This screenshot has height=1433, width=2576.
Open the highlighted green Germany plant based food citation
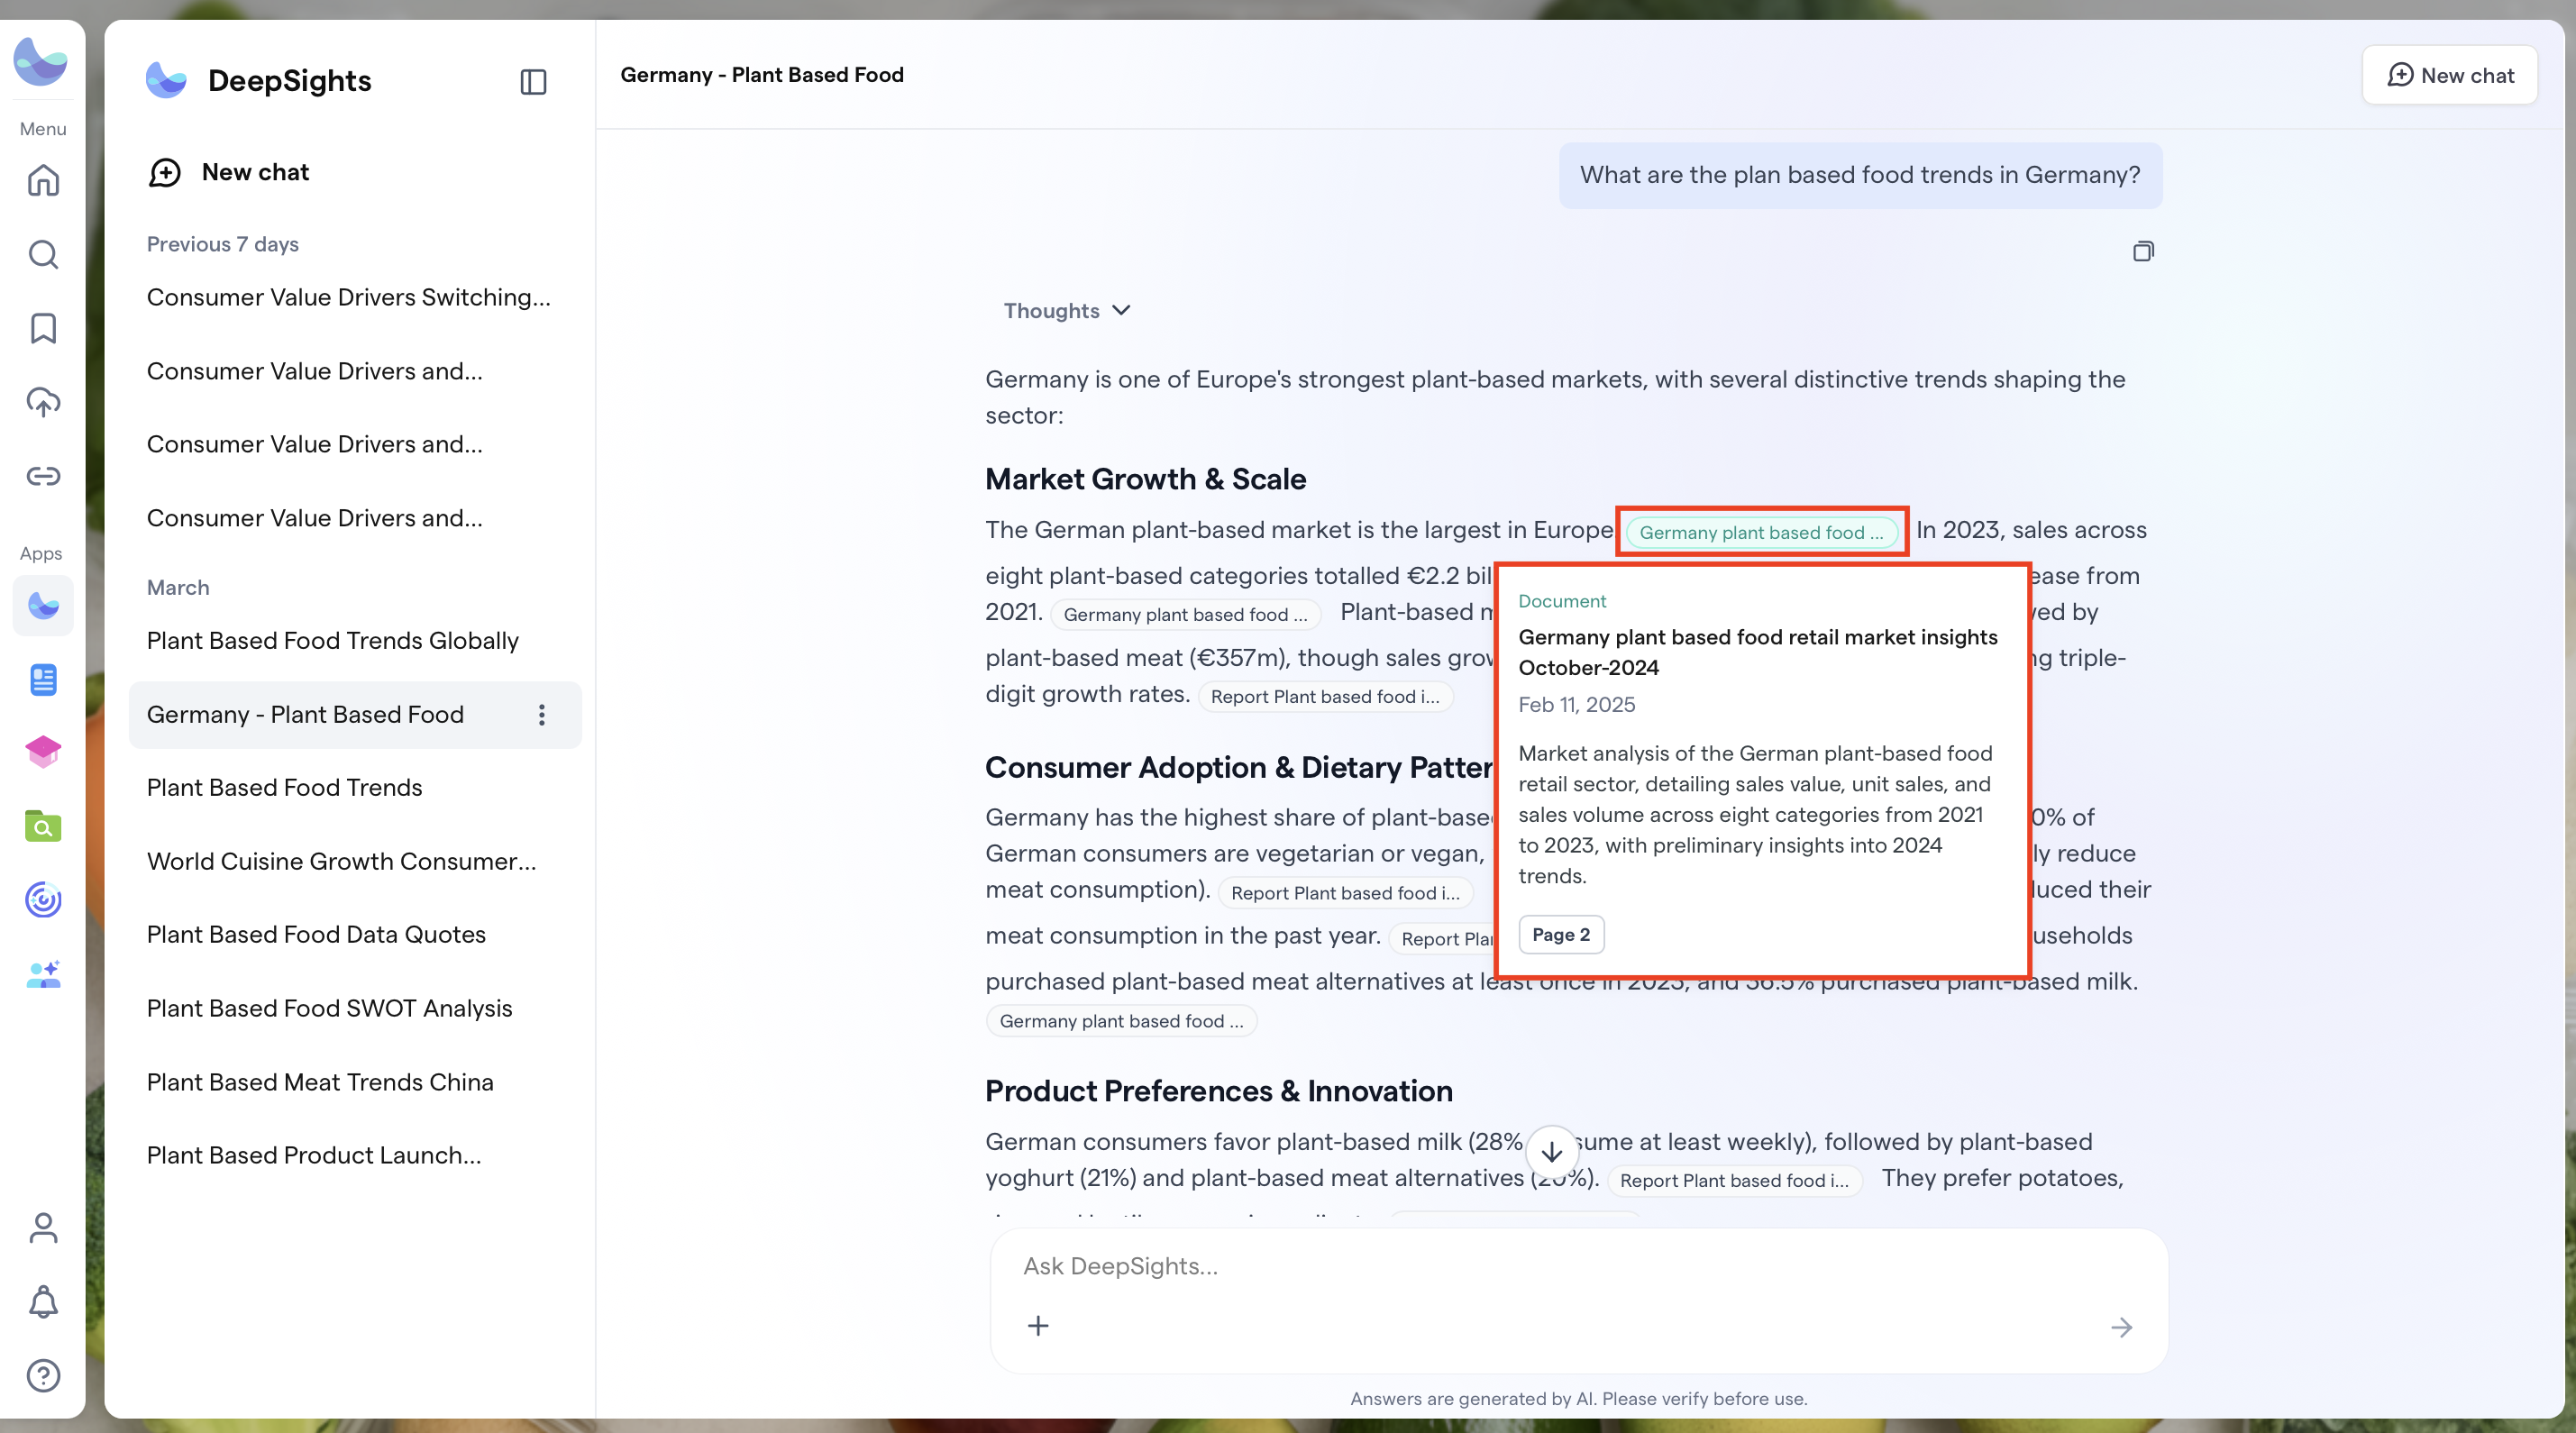1762,533
